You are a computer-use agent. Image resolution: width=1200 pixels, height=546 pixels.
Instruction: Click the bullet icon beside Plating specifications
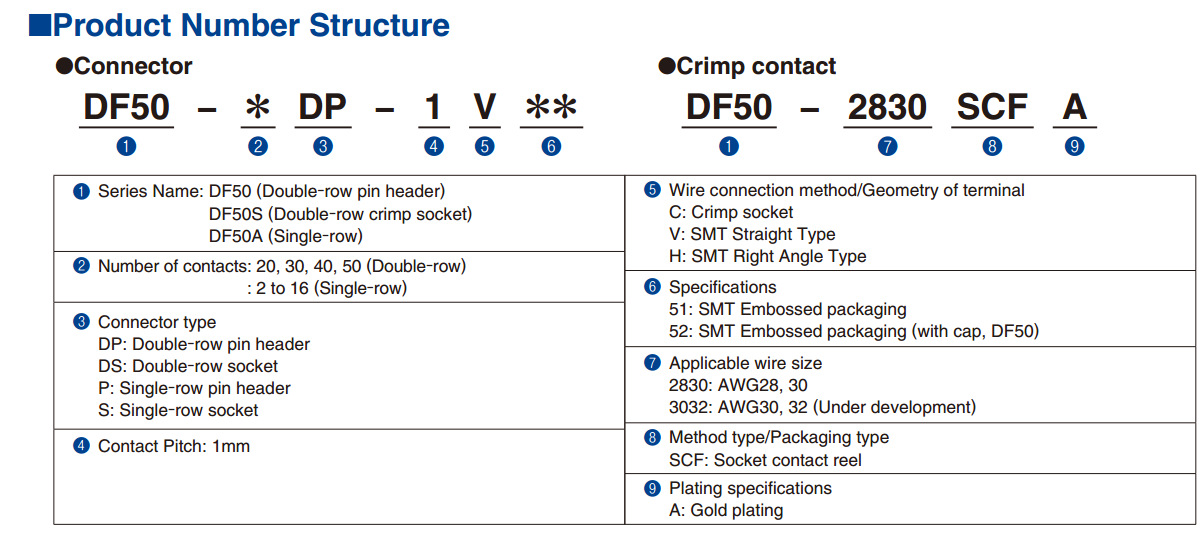(653, 489)
